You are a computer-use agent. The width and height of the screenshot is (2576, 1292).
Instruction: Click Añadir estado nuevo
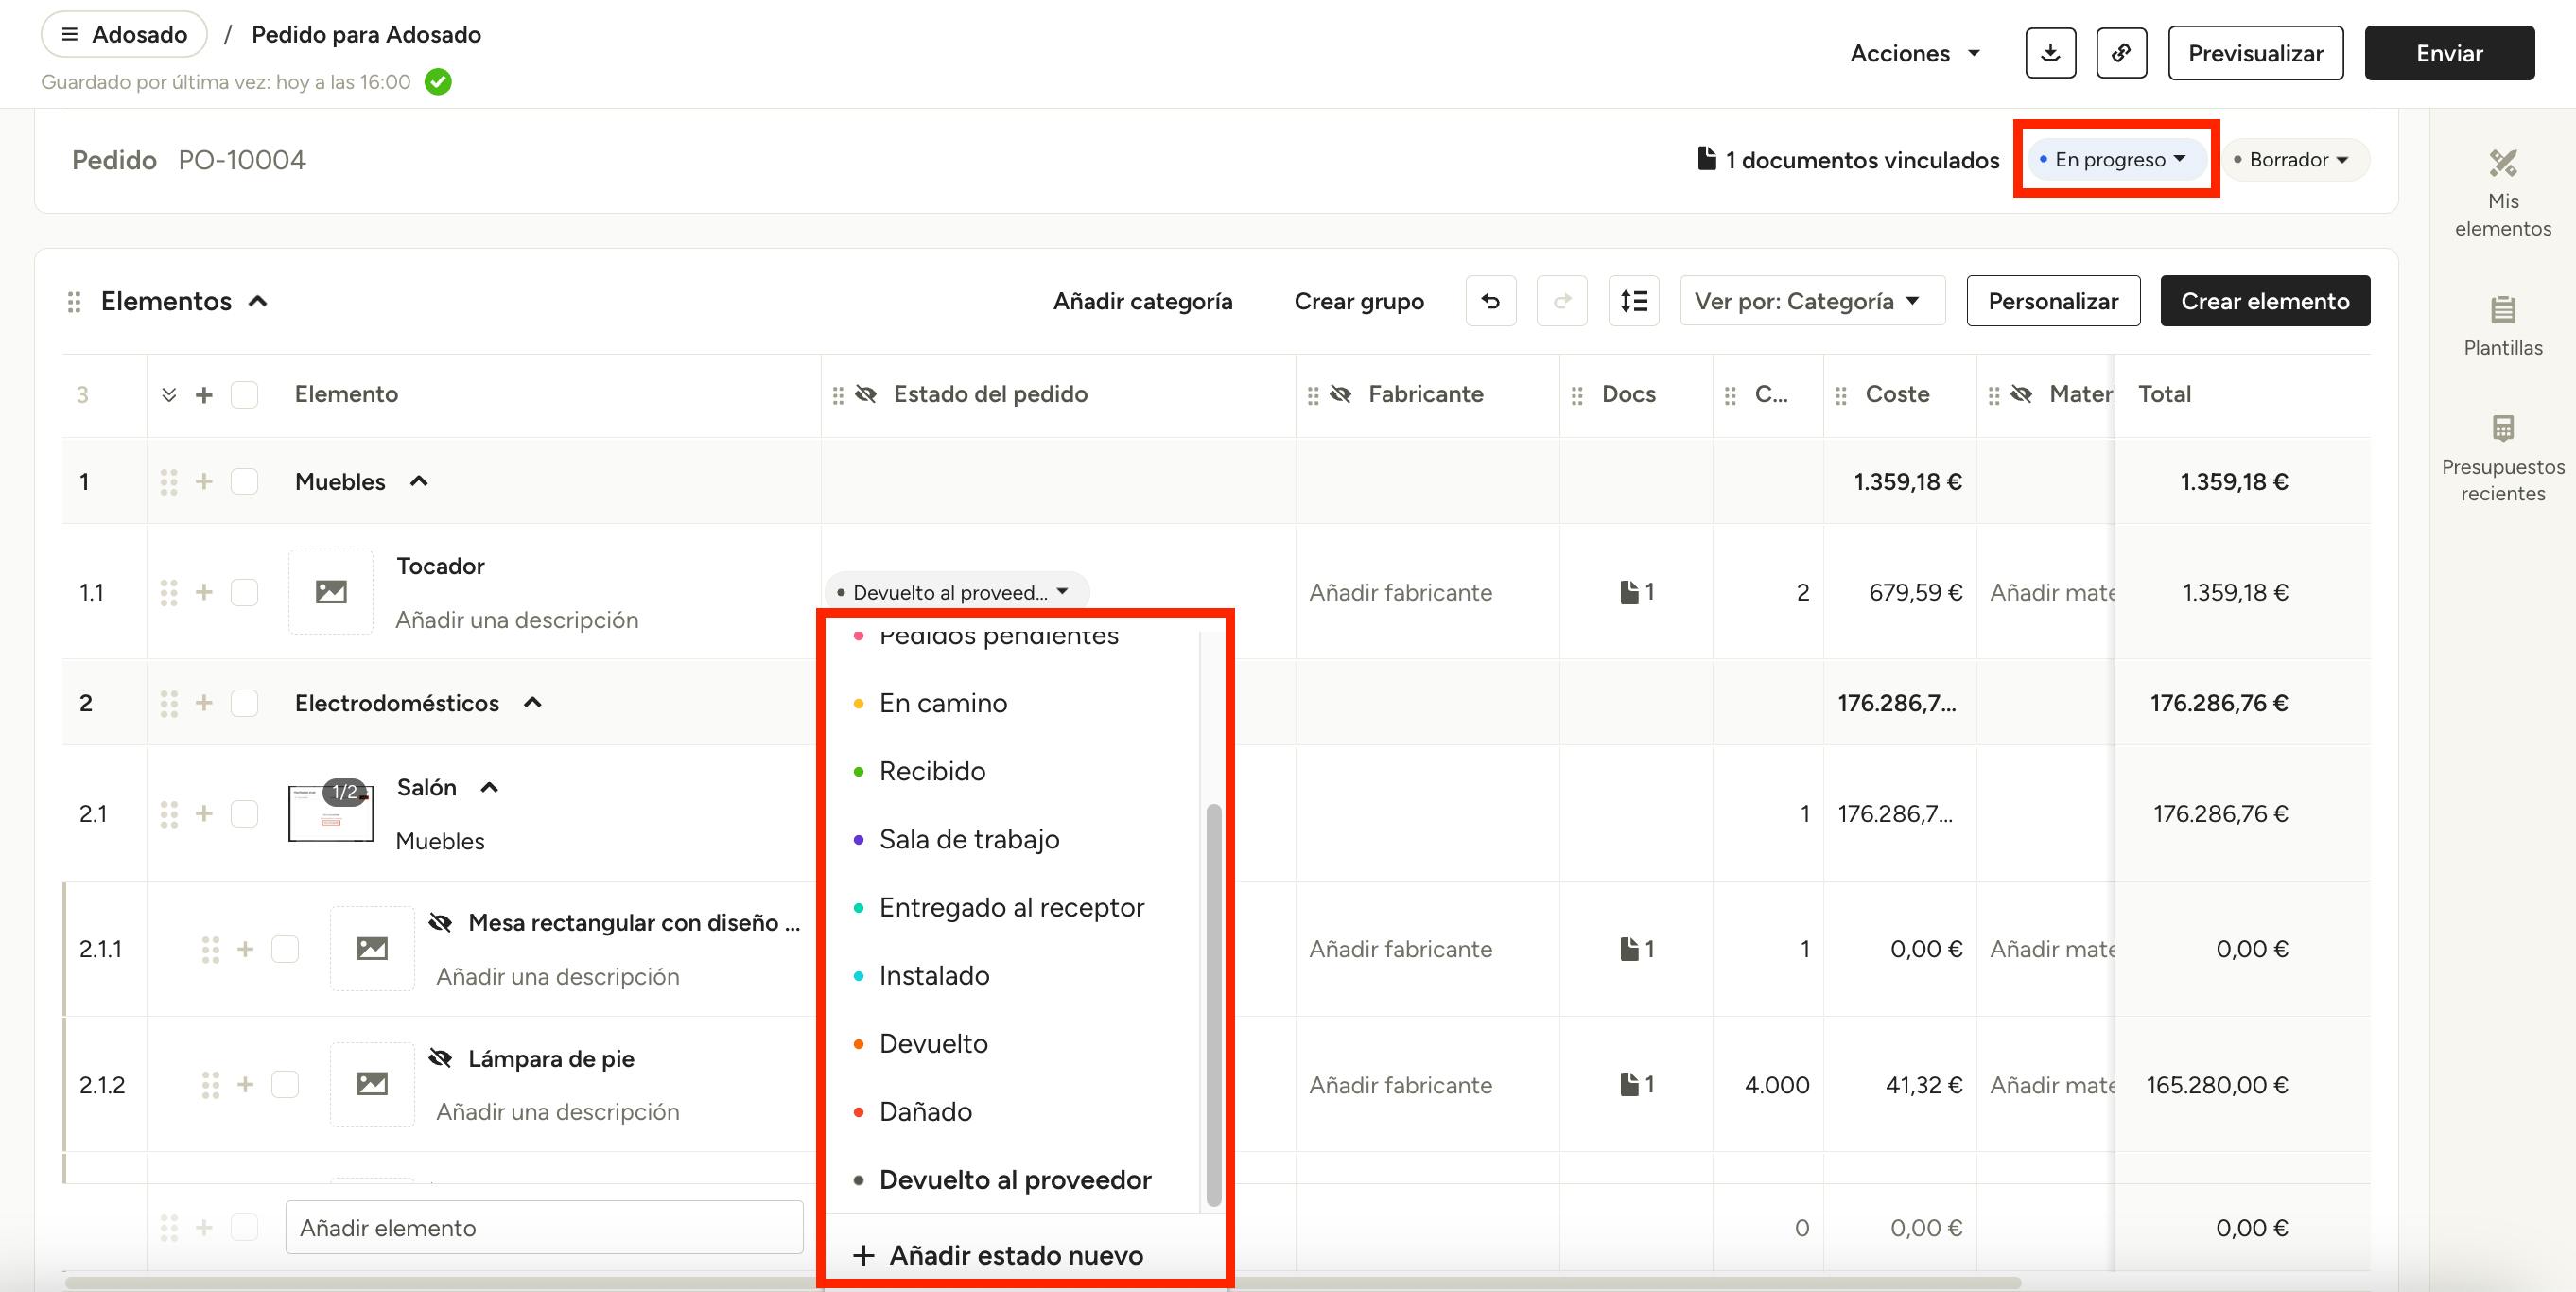pyautogui.click(x=1015, y=1255)
